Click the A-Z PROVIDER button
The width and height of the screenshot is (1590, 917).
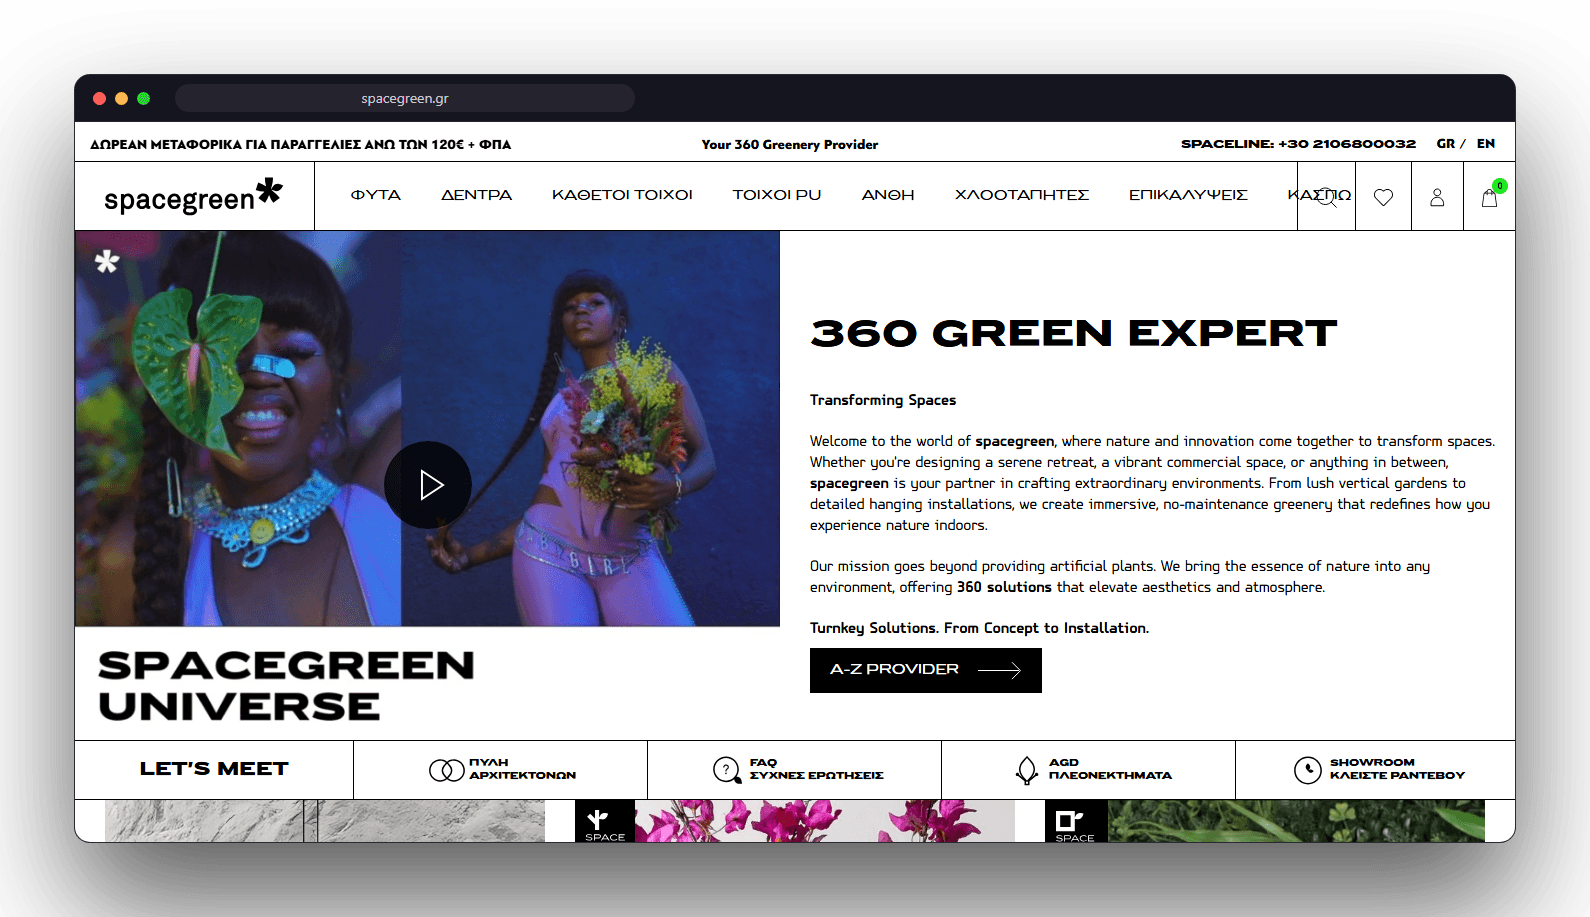(926, 670)
